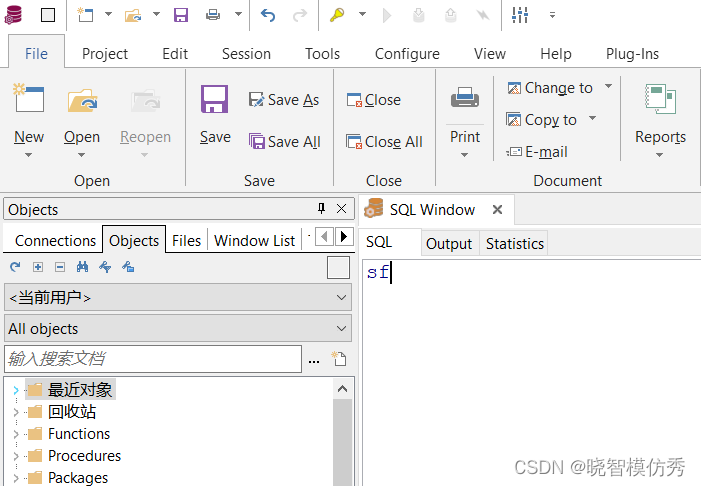Open the Session ribbon tab
701x486 pixels.
(x=246, y=54)
